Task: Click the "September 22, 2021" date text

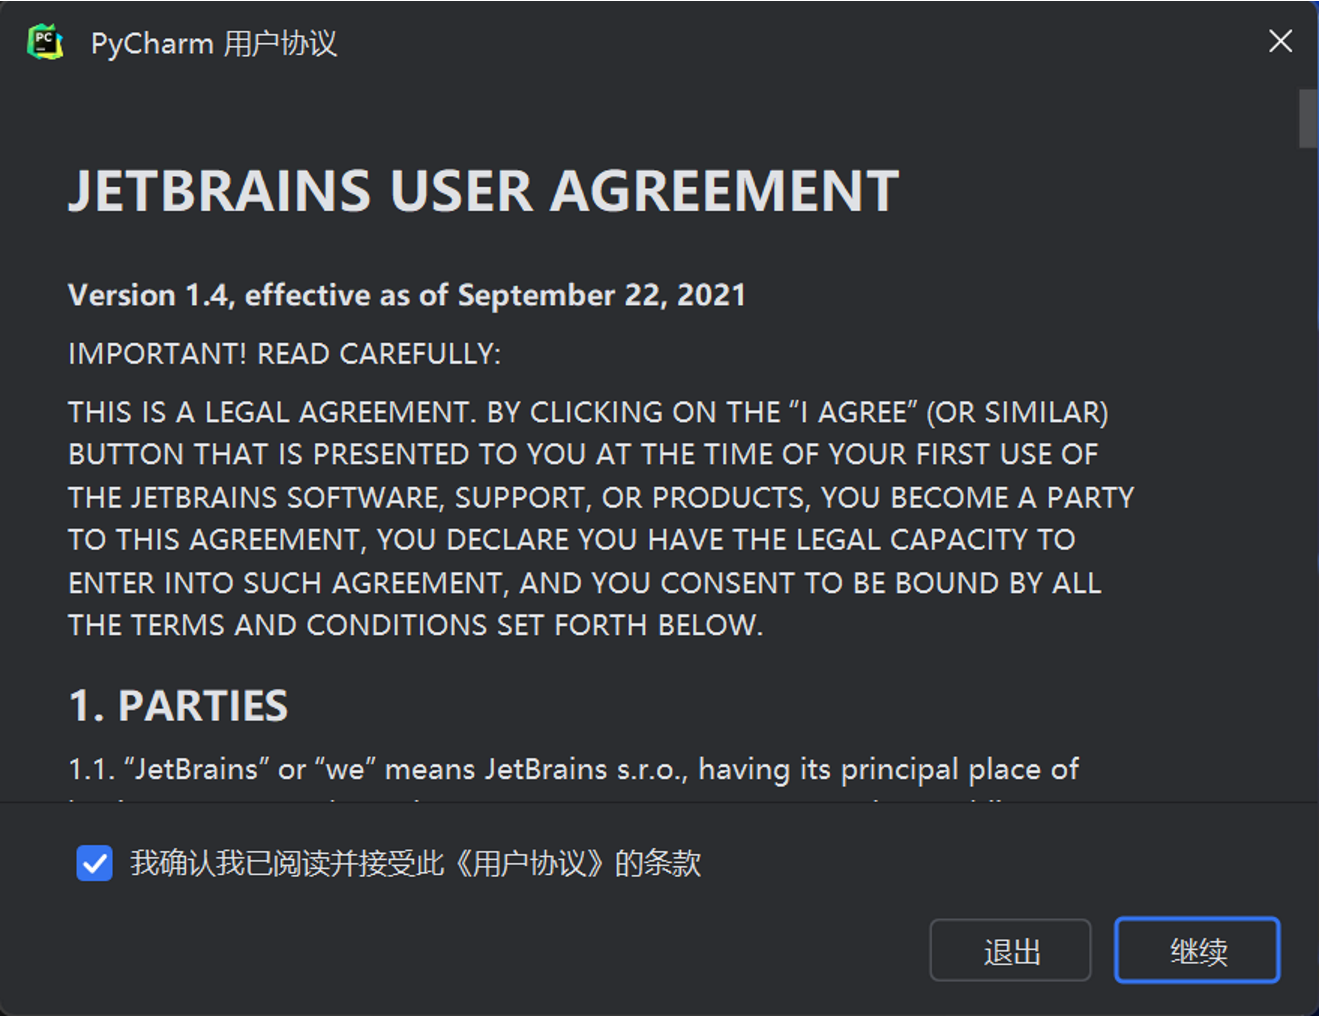Action: [601, 295]
